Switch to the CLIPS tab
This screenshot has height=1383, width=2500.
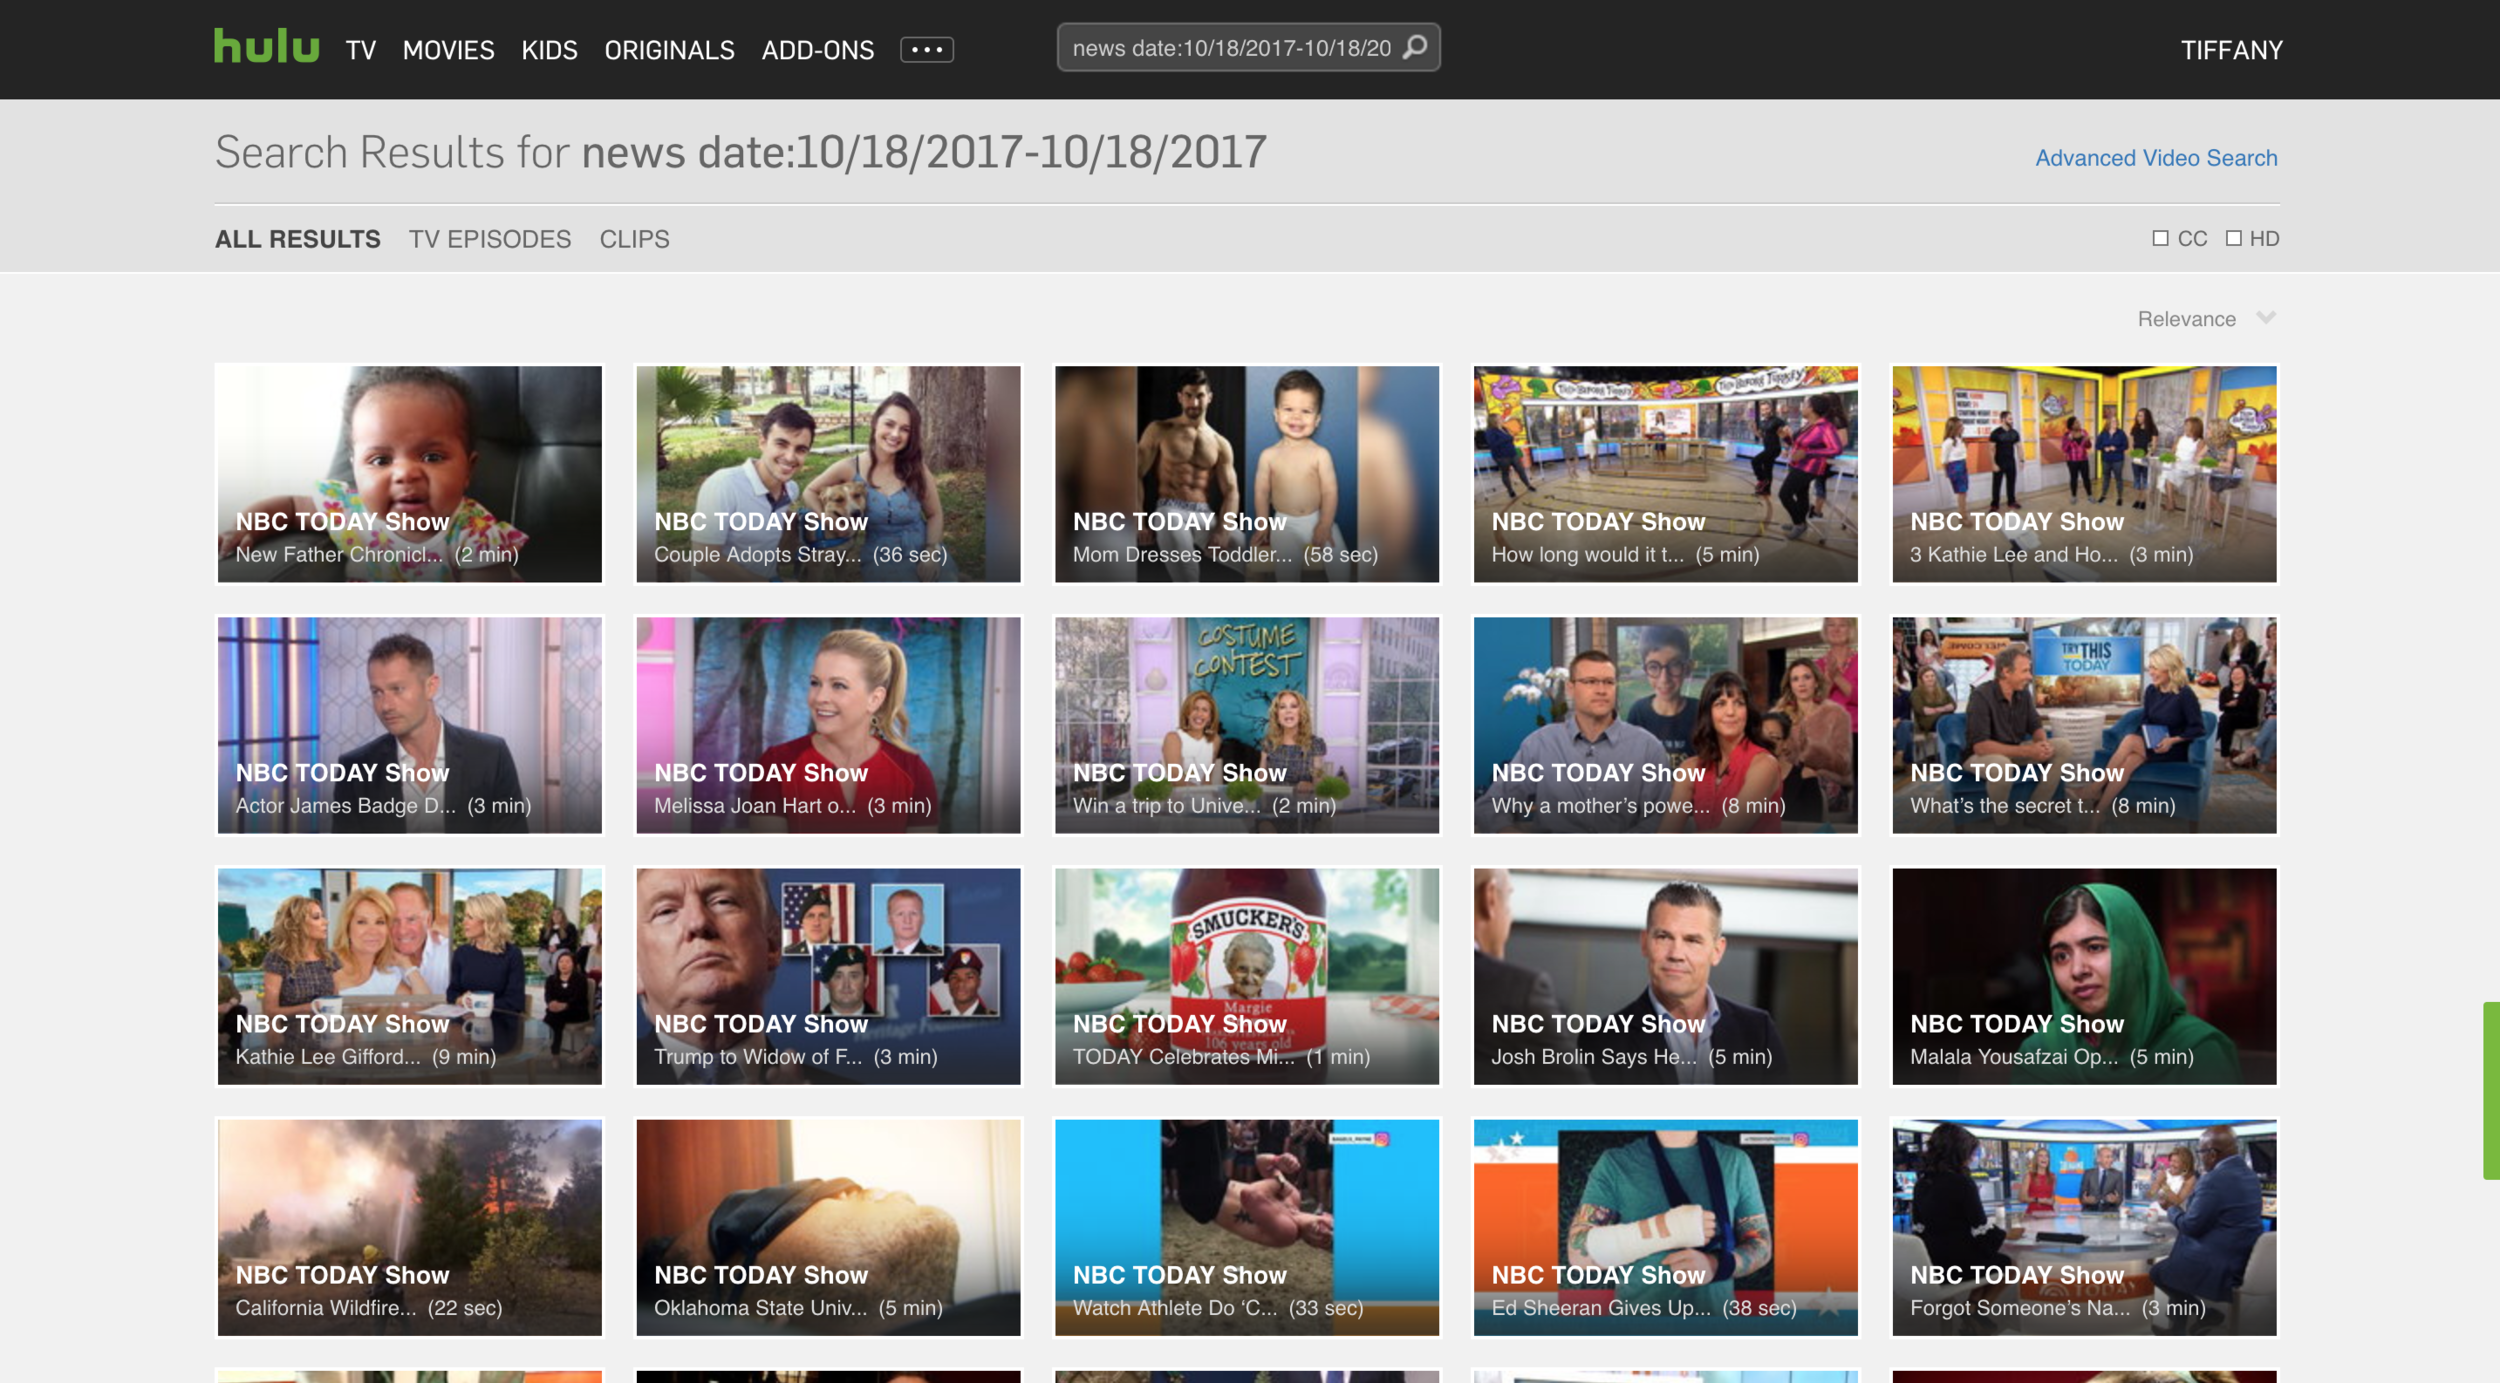point(634,239)
